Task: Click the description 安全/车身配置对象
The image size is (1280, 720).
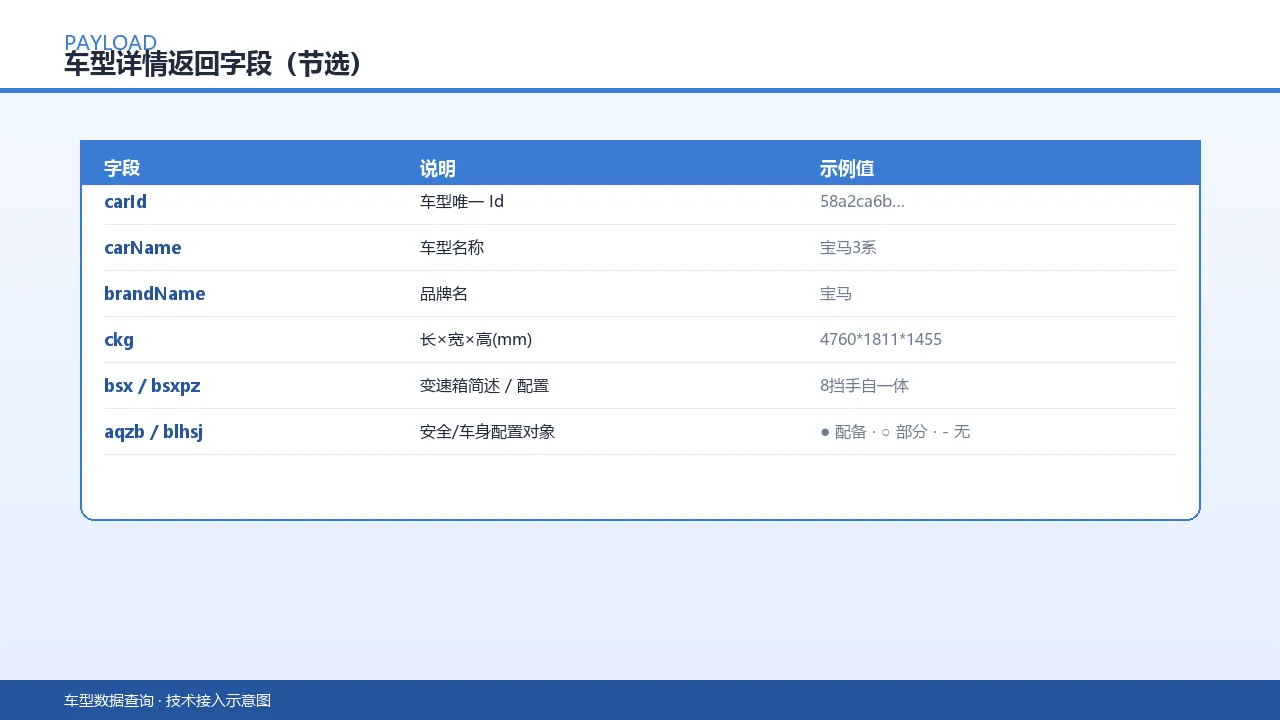Action: pyautogui.click(x=488, y=432)
